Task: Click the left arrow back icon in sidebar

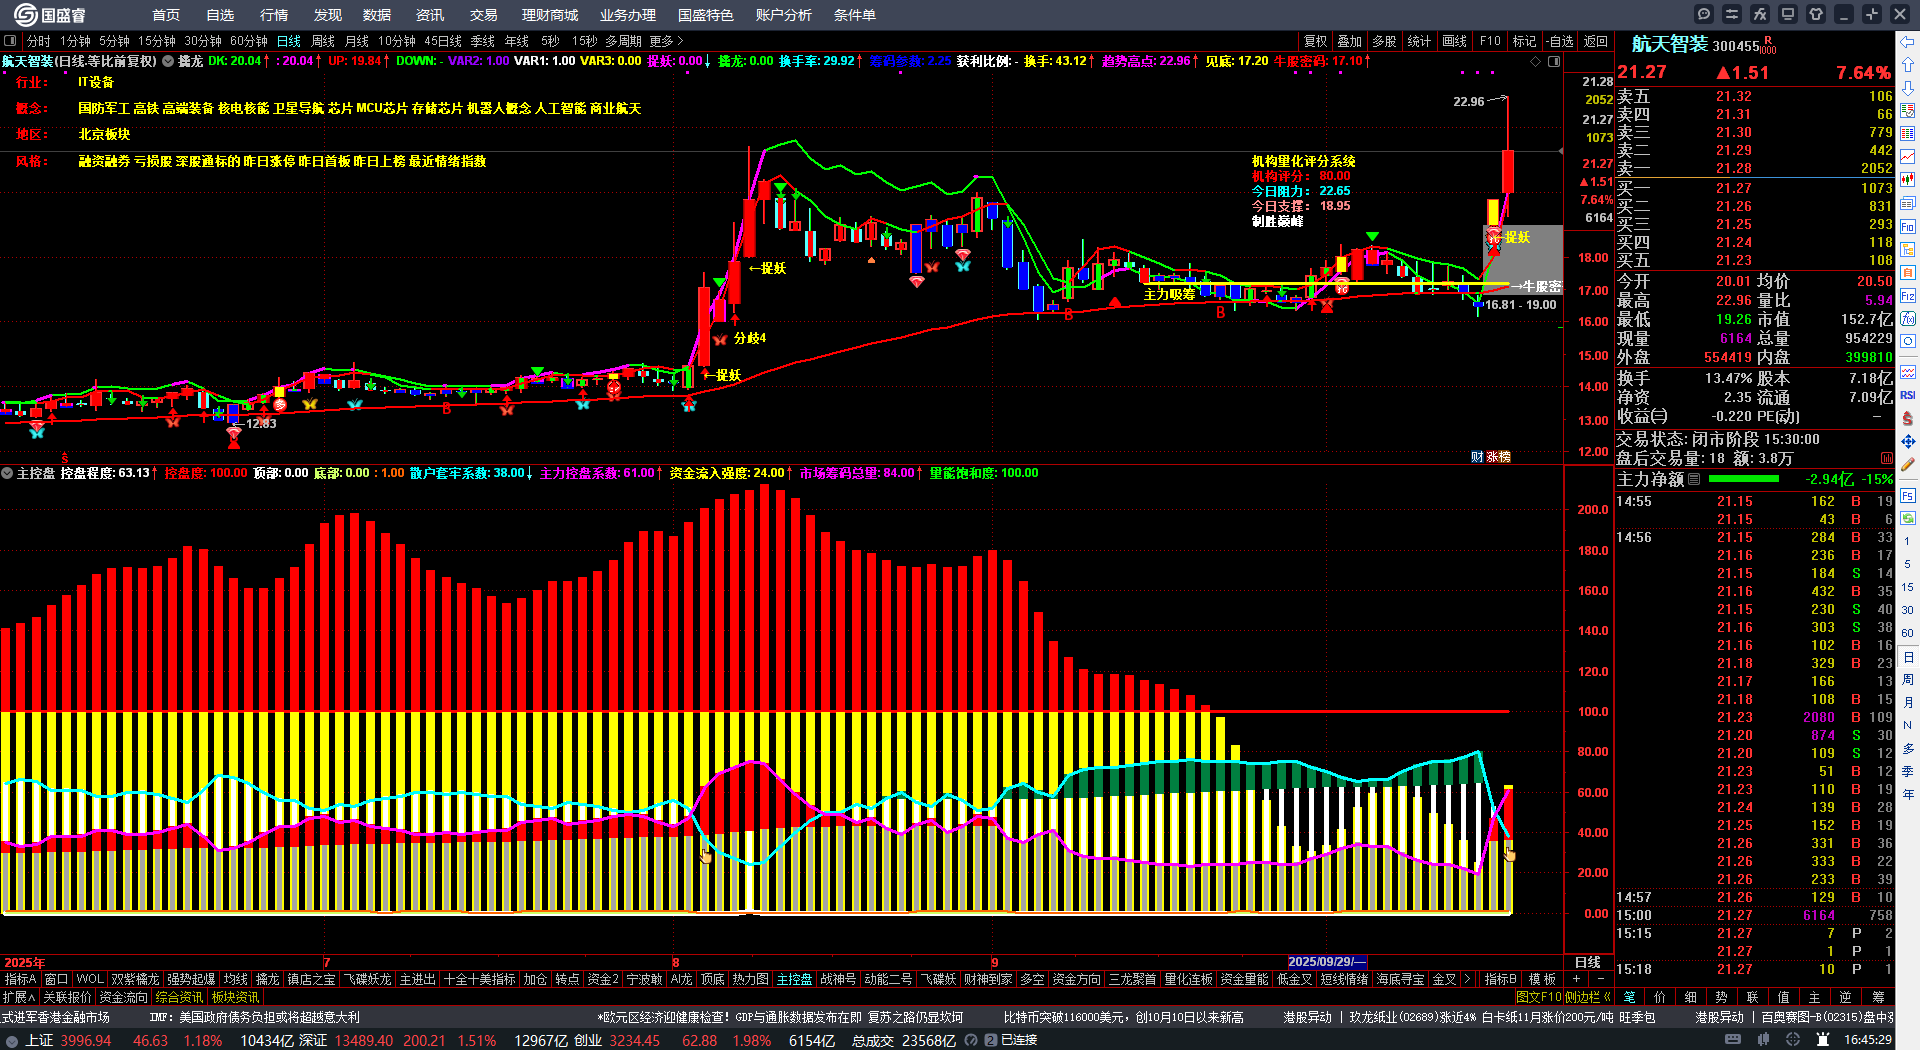Action: (x=1908, y=41)
